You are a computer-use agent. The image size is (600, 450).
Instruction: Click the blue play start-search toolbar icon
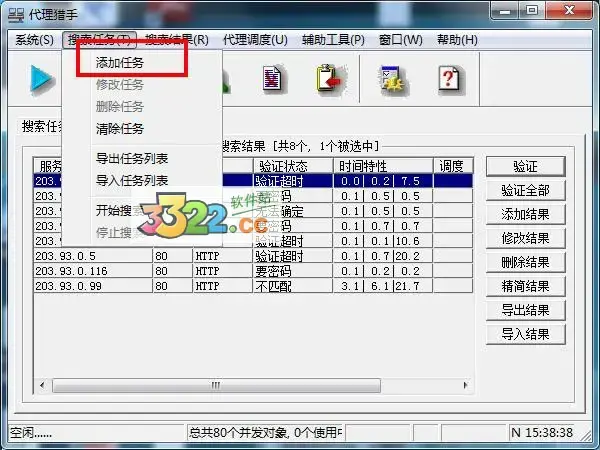click(x=41, y=78)
